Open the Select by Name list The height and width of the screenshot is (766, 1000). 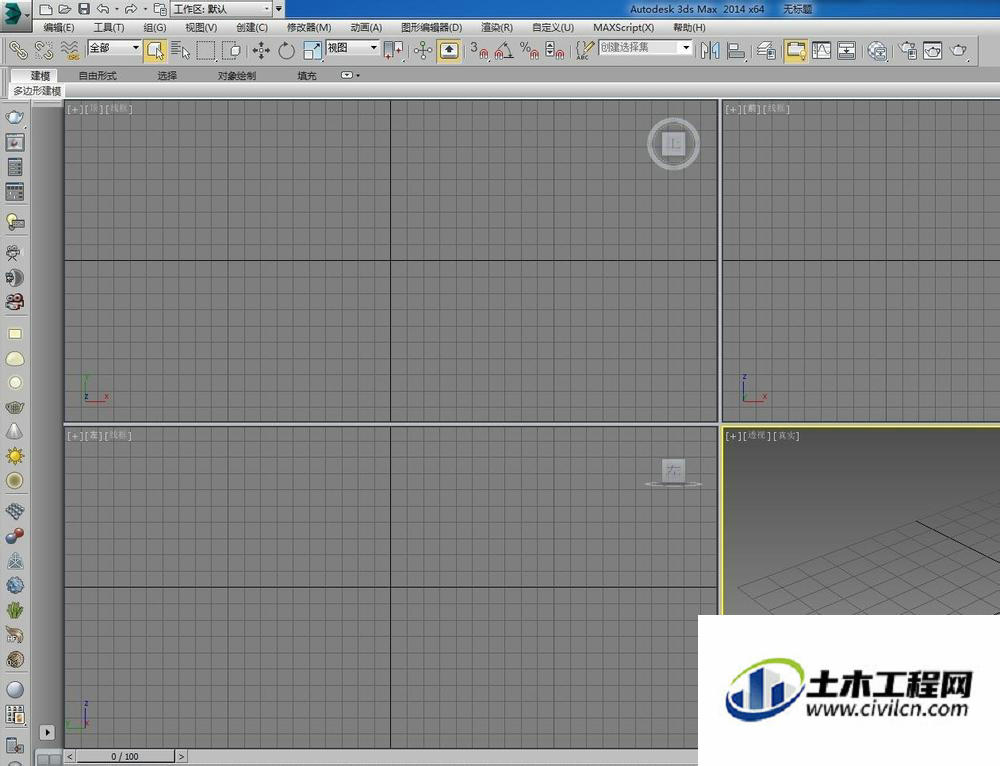pyautogui.click(x=180, y=50)
